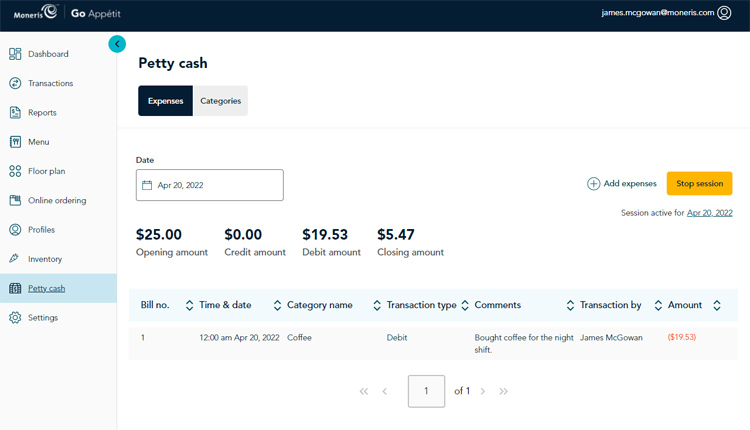Image resolution: width=750 pixels, height=430 pixels.
Task: Click the Go Appétit title
Action: (x=96, y=14)
